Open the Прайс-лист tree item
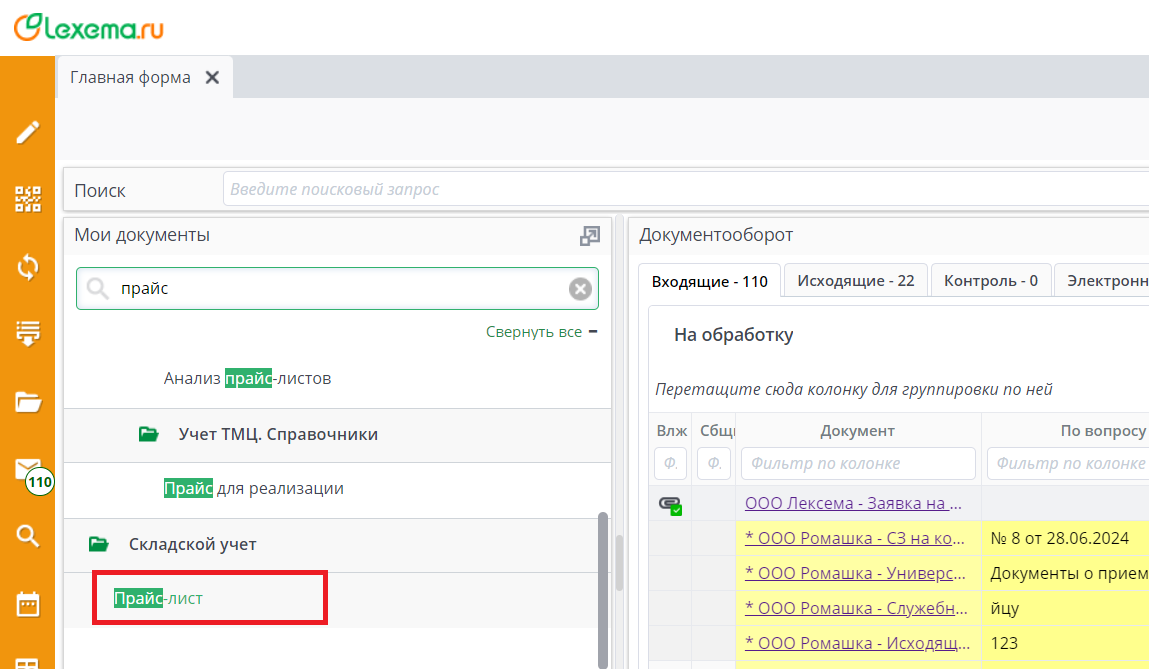Image resolution: width=1149 pixels, height=669 pixels. coord(158,598)
